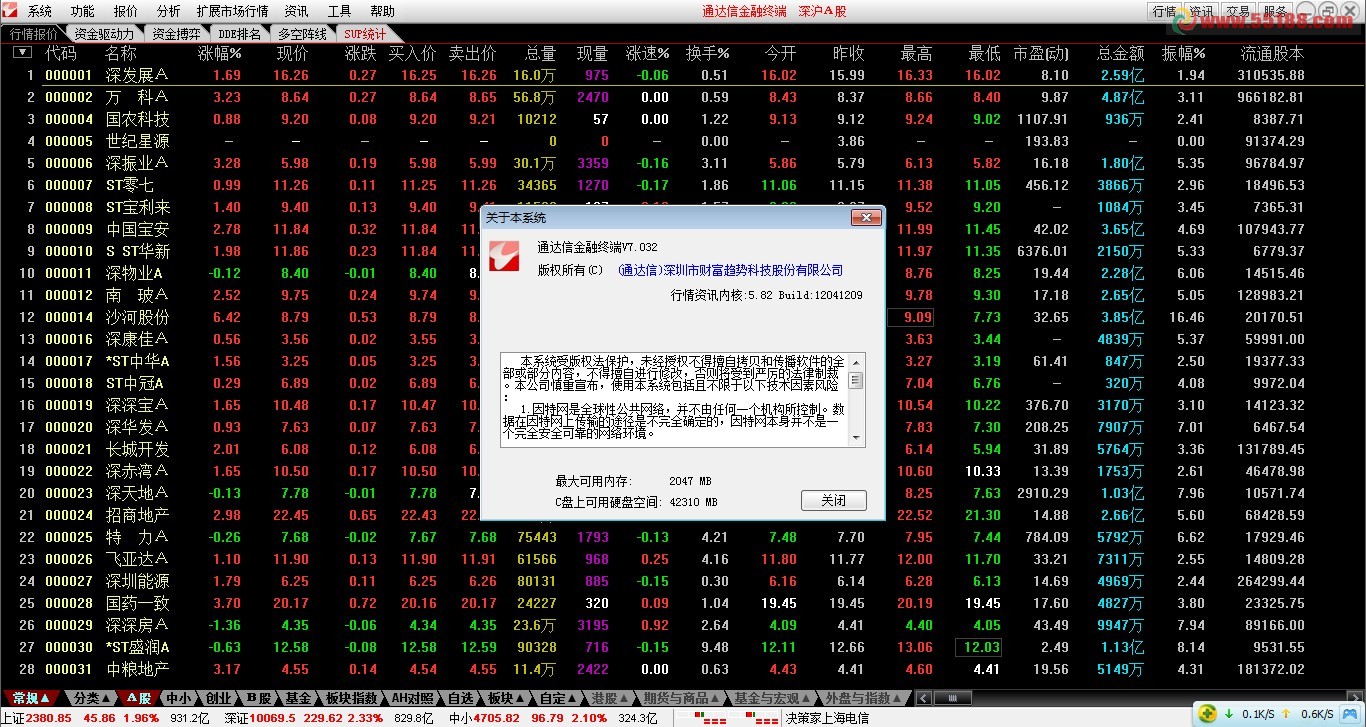
Task: Click the 服务 button at top right
Action: 1275,11
